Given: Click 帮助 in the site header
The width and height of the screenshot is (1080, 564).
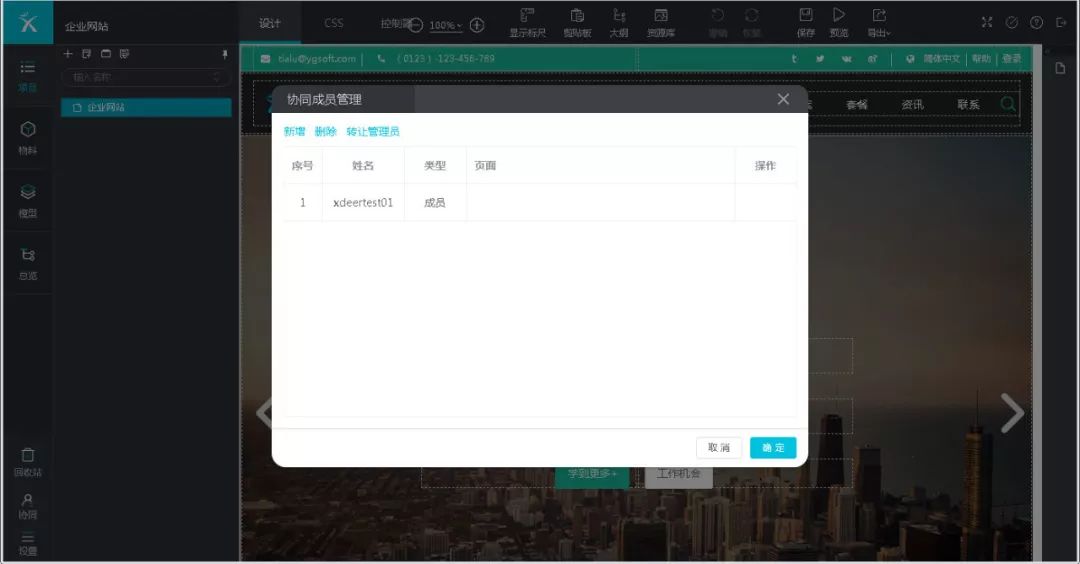Looking at the screenshot, I should pyautogui.click(x=981, y=59).
